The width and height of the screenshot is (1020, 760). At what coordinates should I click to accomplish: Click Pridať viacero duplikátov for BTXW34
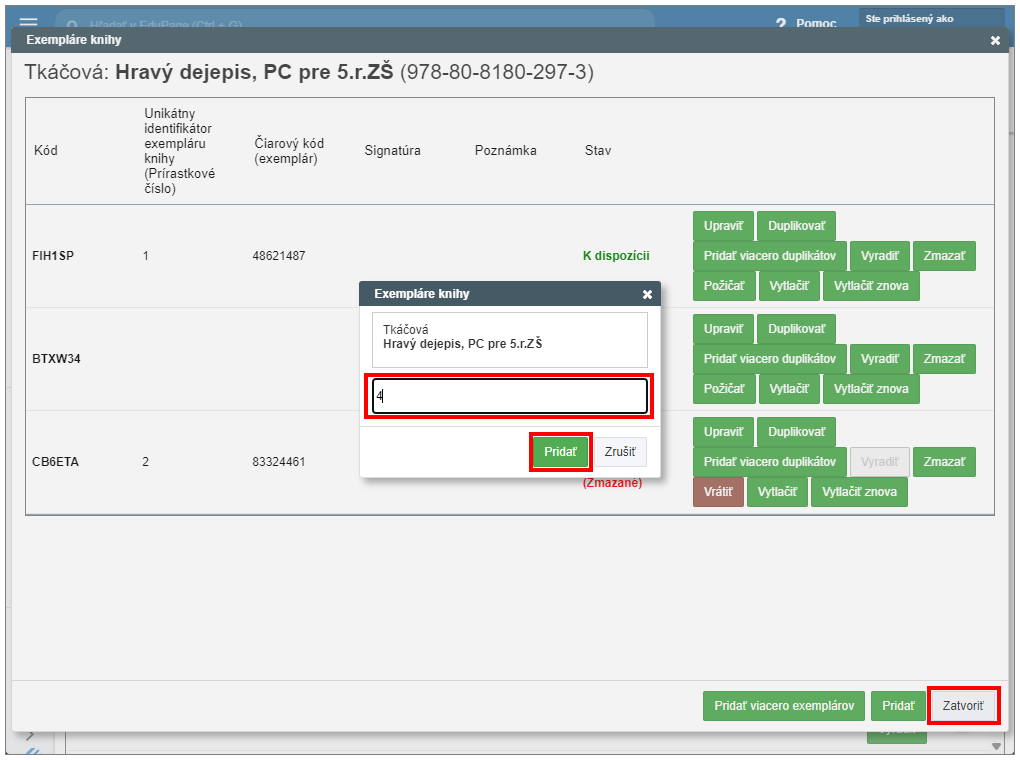pos(769,359)
